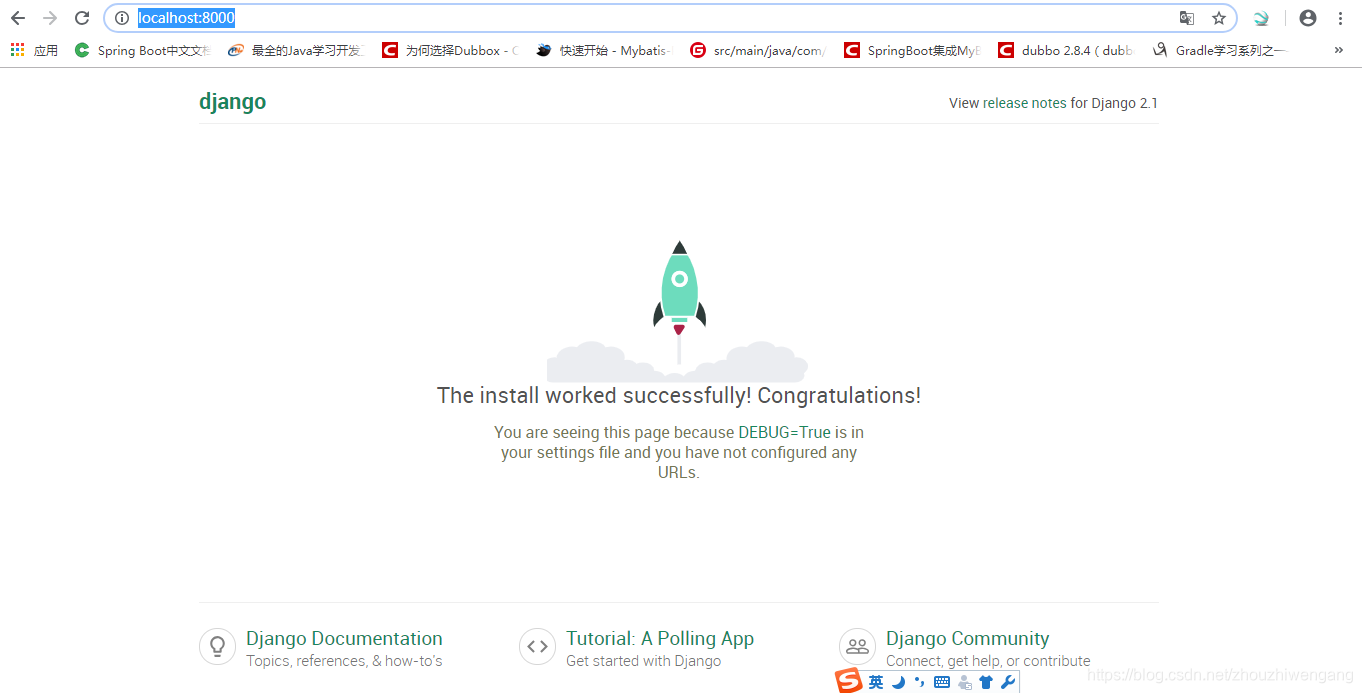Screen dimensions: 1362x693
Task: Open the soft keyboard icon in IME bar
Action: 941,682
